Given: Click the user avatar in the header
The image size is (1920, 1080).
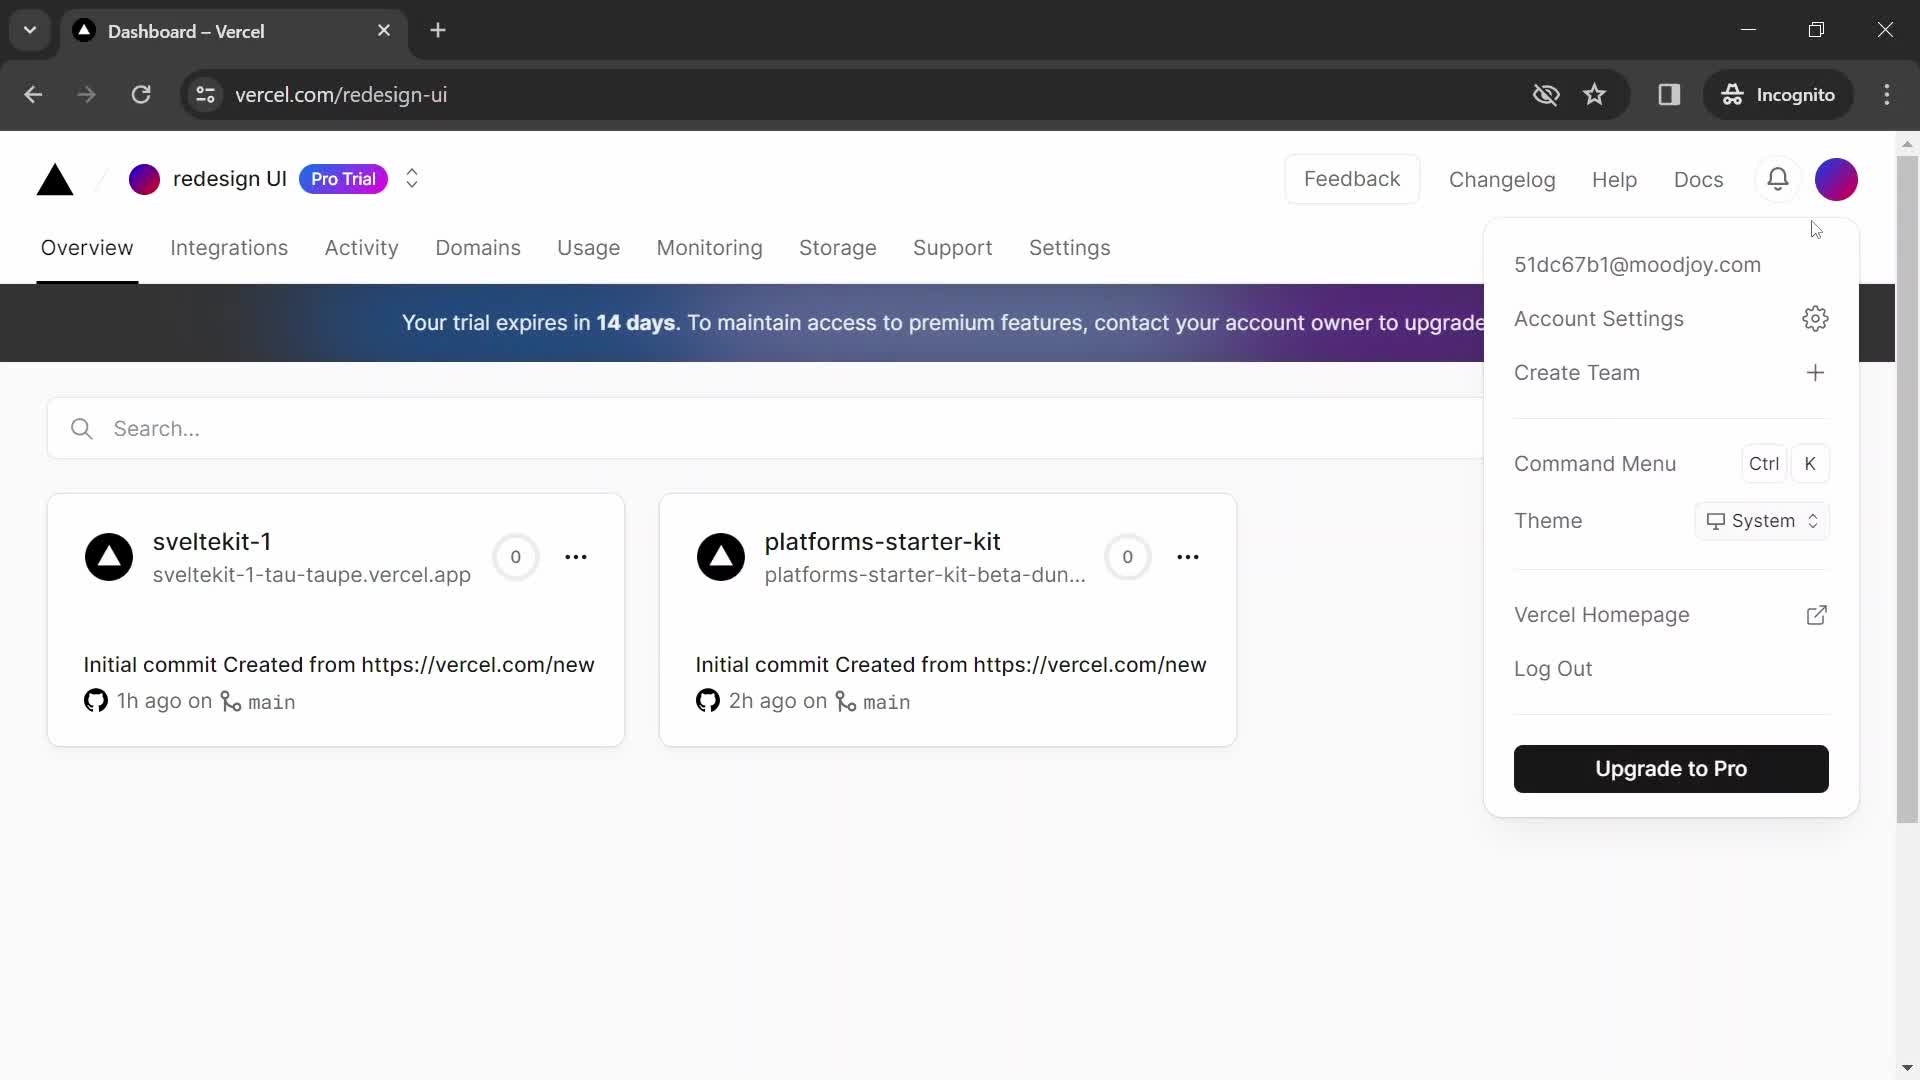Looking at the screenshot, I should pyautogui.click(x=1836, y=180).
